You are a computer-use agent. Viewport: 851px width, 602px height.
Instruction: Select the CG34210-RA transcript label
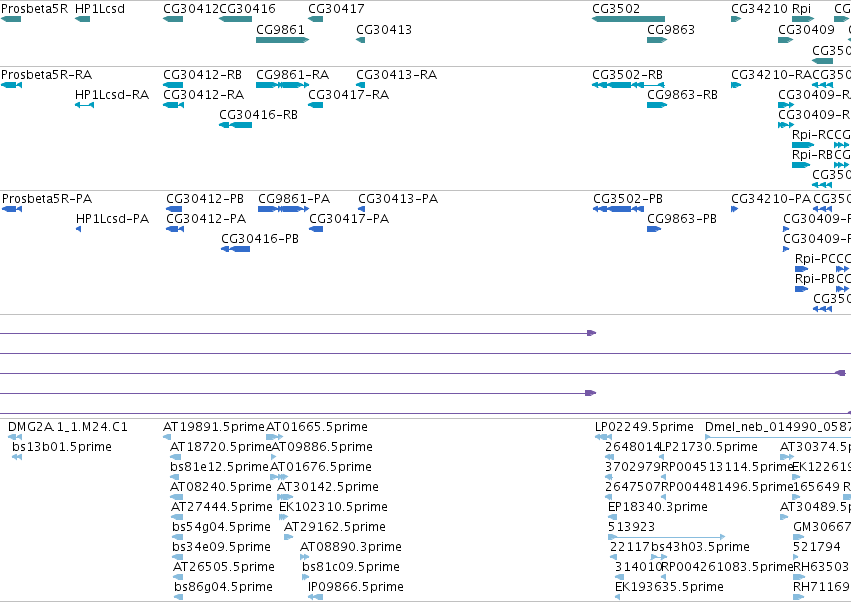click(x=771, y=74)
